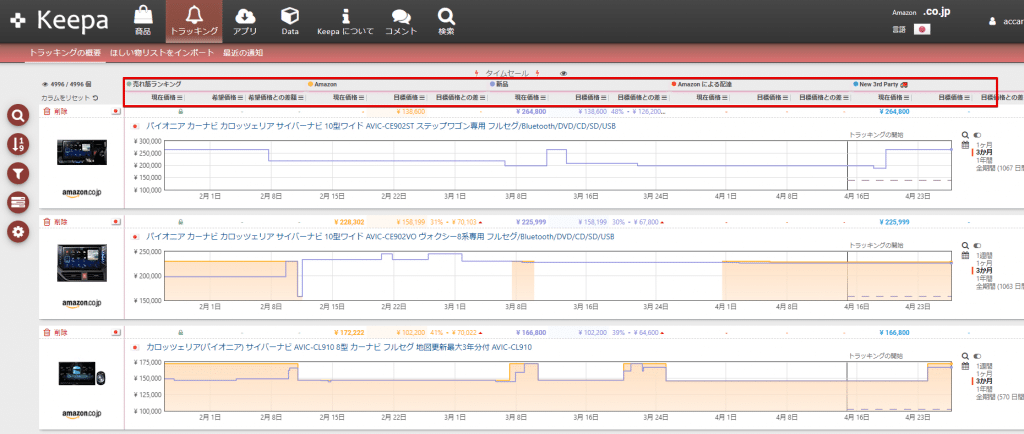The height and width of the screenshot is (434, 1024).
Task: Click the settings gear in left sidebar
Action: [18, 232]
